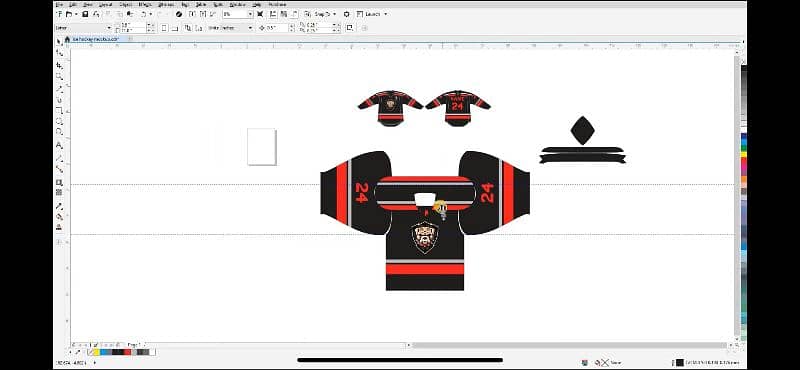This screenshot has height=370, width=800.
Task: Select the Shape tool
Action: pos(59,53)
